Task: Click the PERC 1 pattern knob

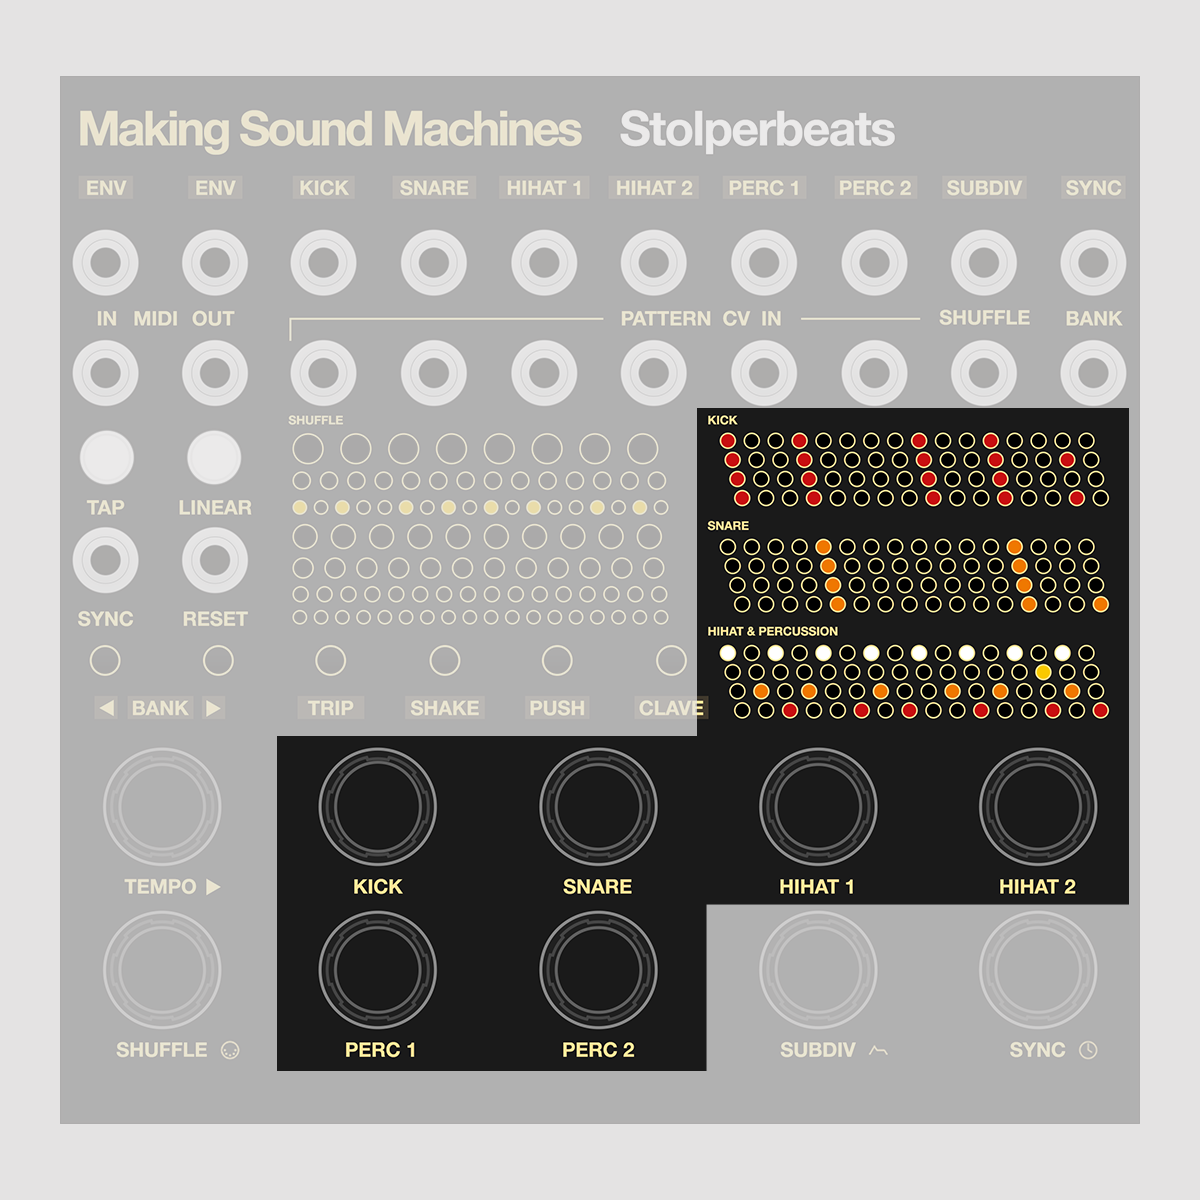Action: point(378,970)
